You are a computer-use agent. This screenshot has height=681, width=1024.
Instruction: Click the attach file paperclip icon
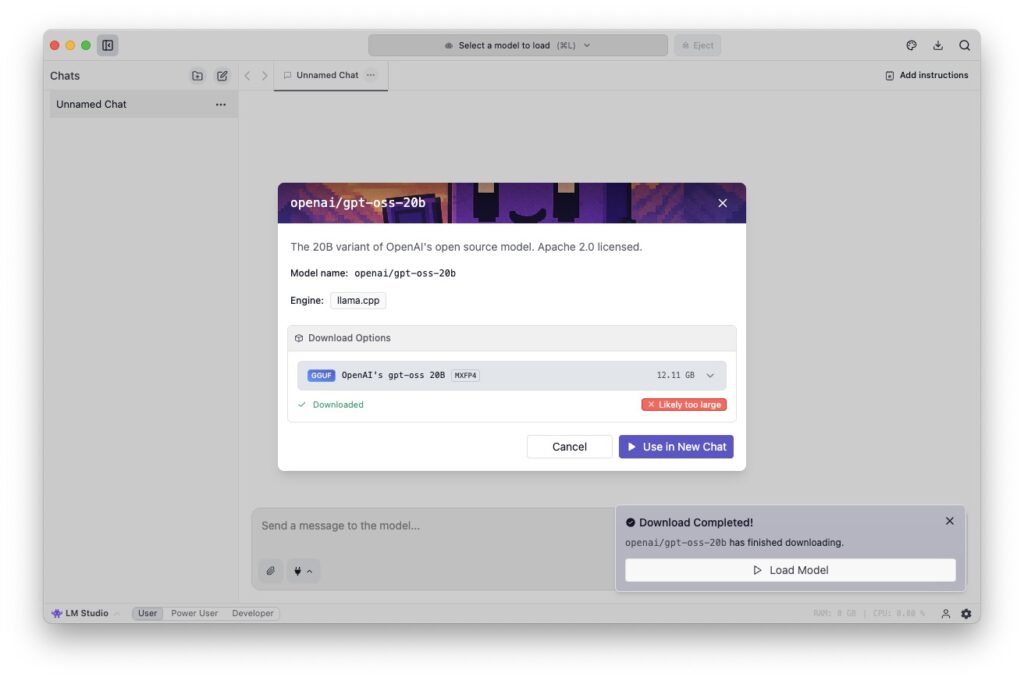pos(270,571)
